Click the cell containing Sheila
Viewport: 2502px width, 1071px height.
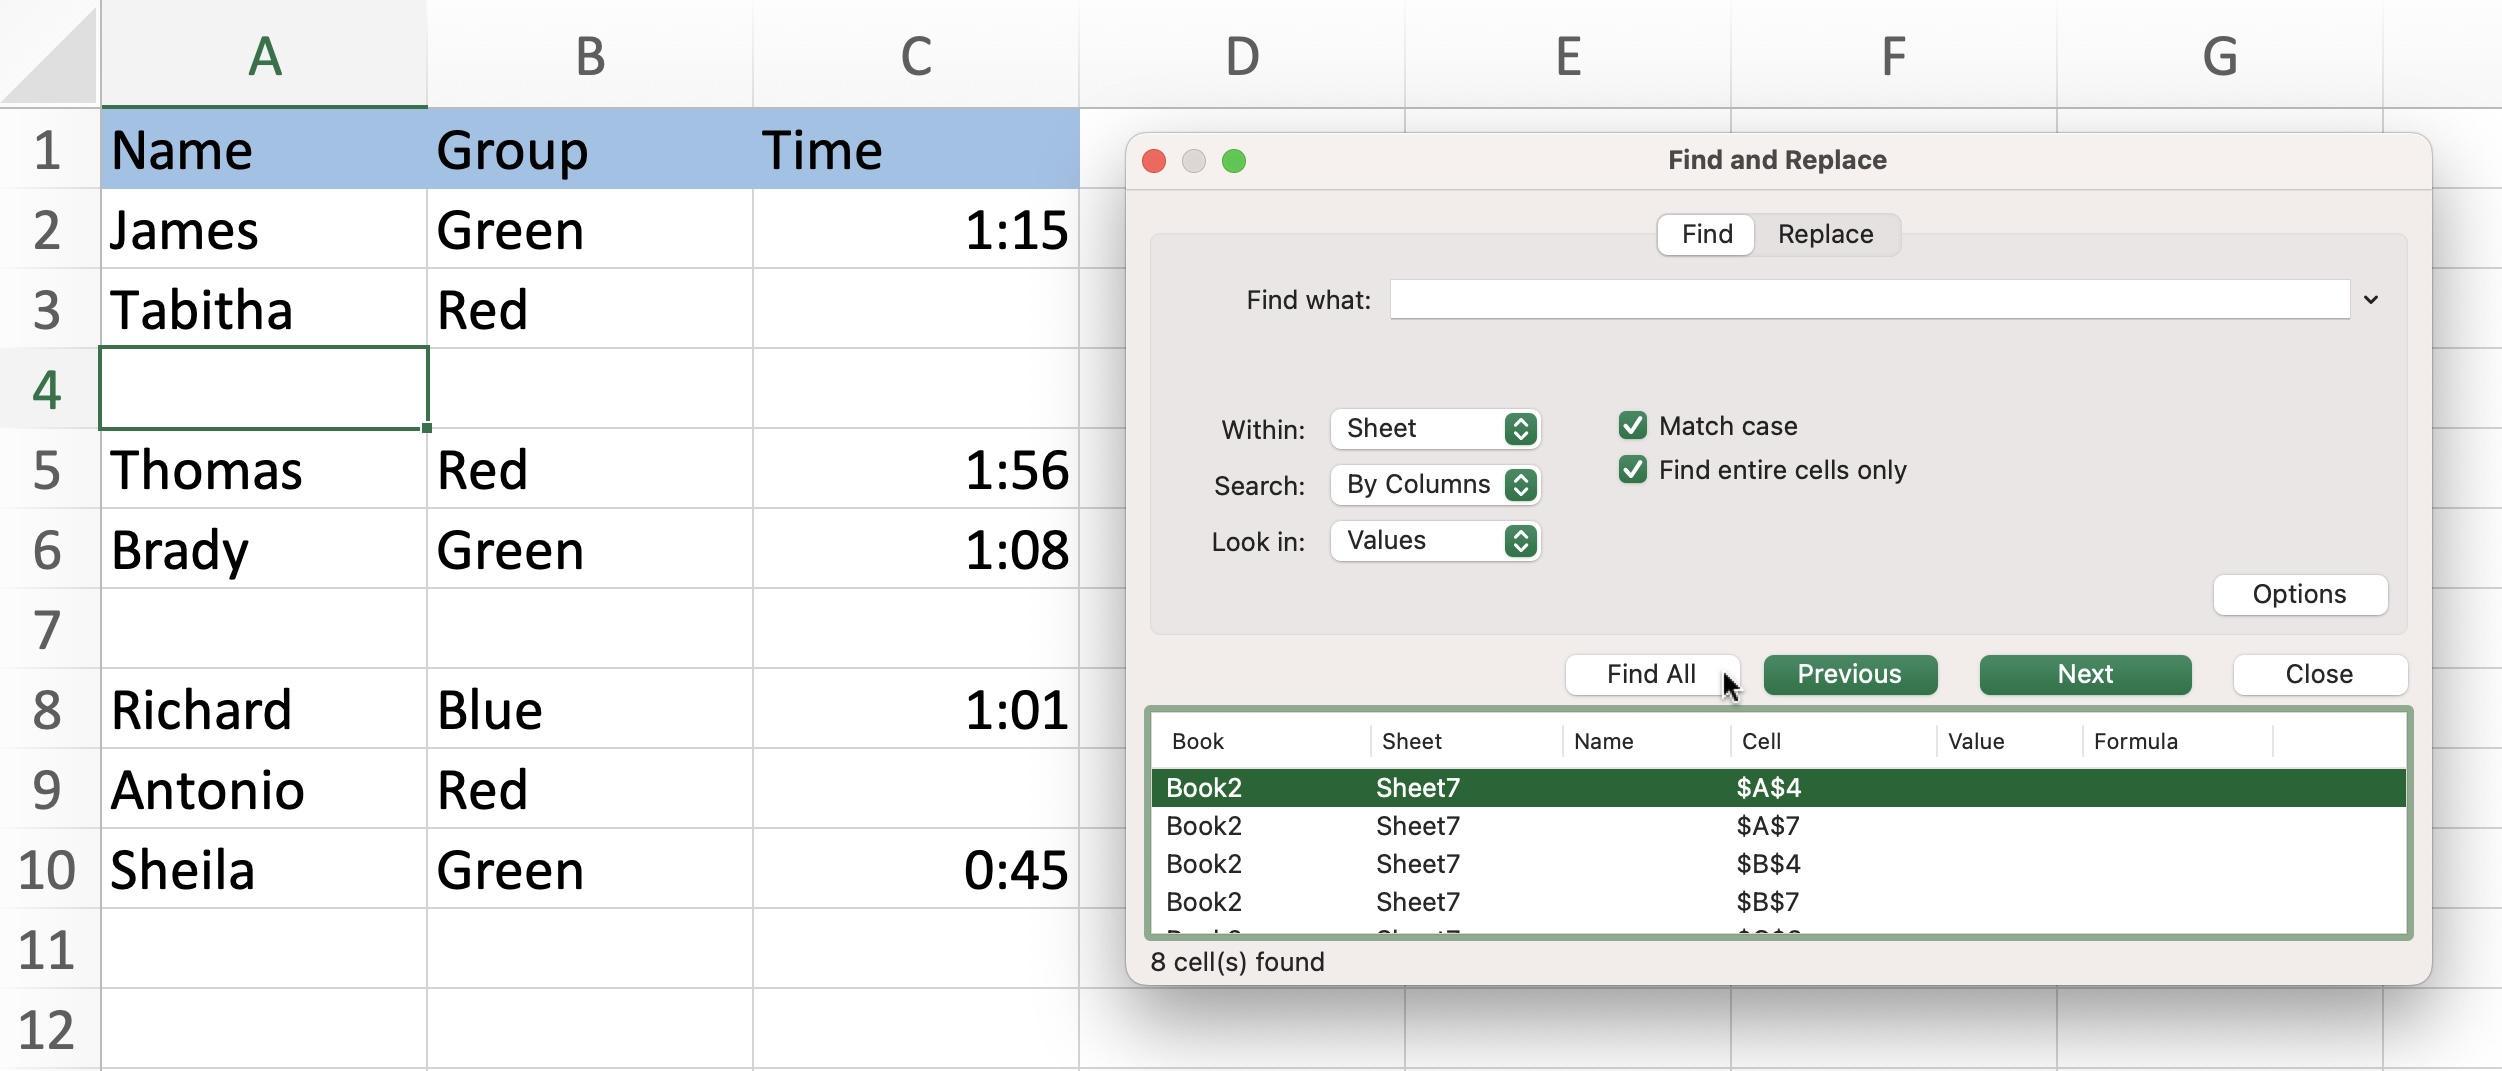[184, 869]
